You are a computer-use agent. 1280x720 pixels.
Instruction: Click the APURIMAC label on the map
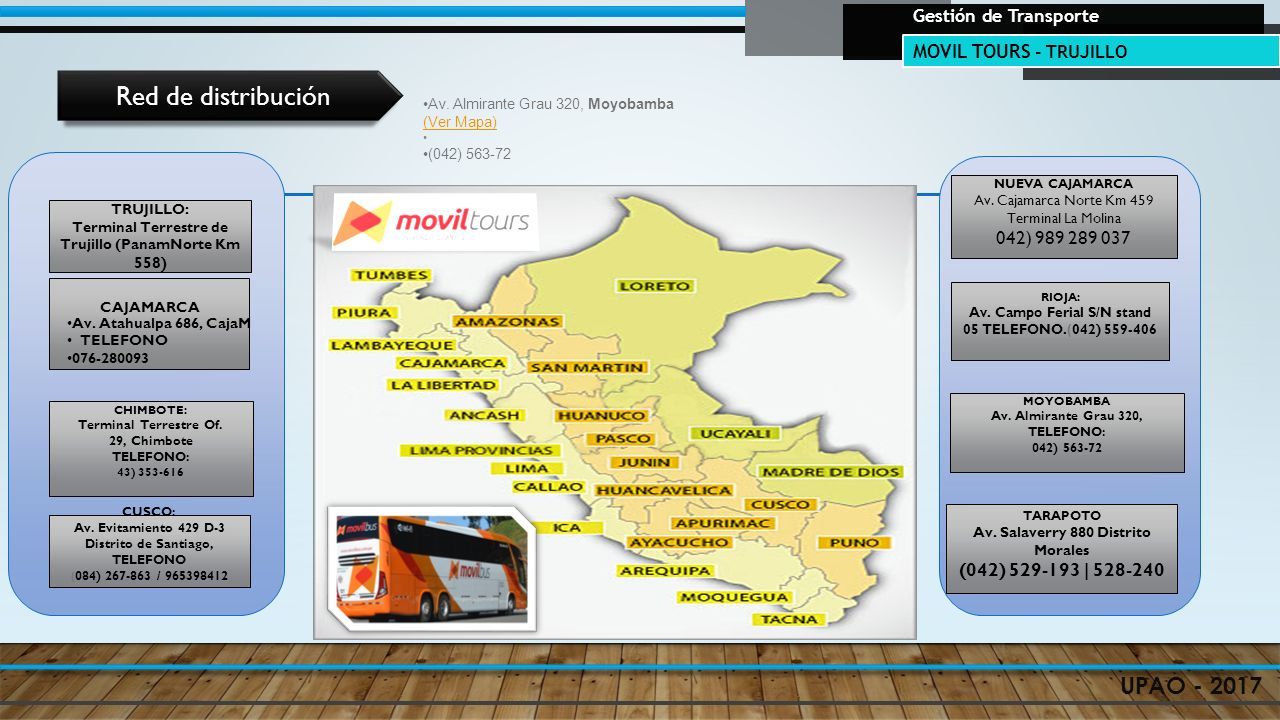tap(721, 523)
